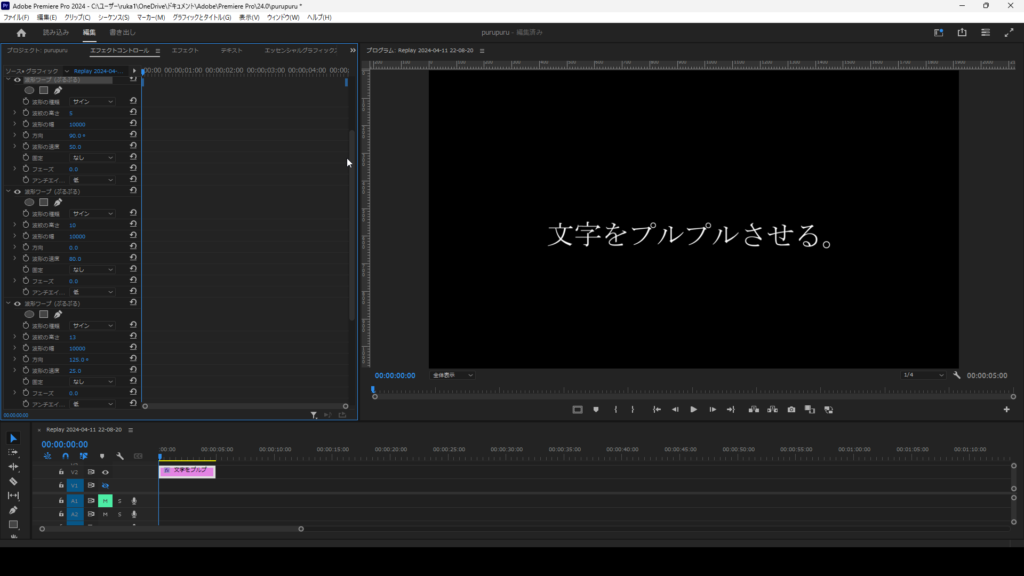Click the Add Marker icon in monitor
This screenshot has height=576, width=1024.
(596, 409)
